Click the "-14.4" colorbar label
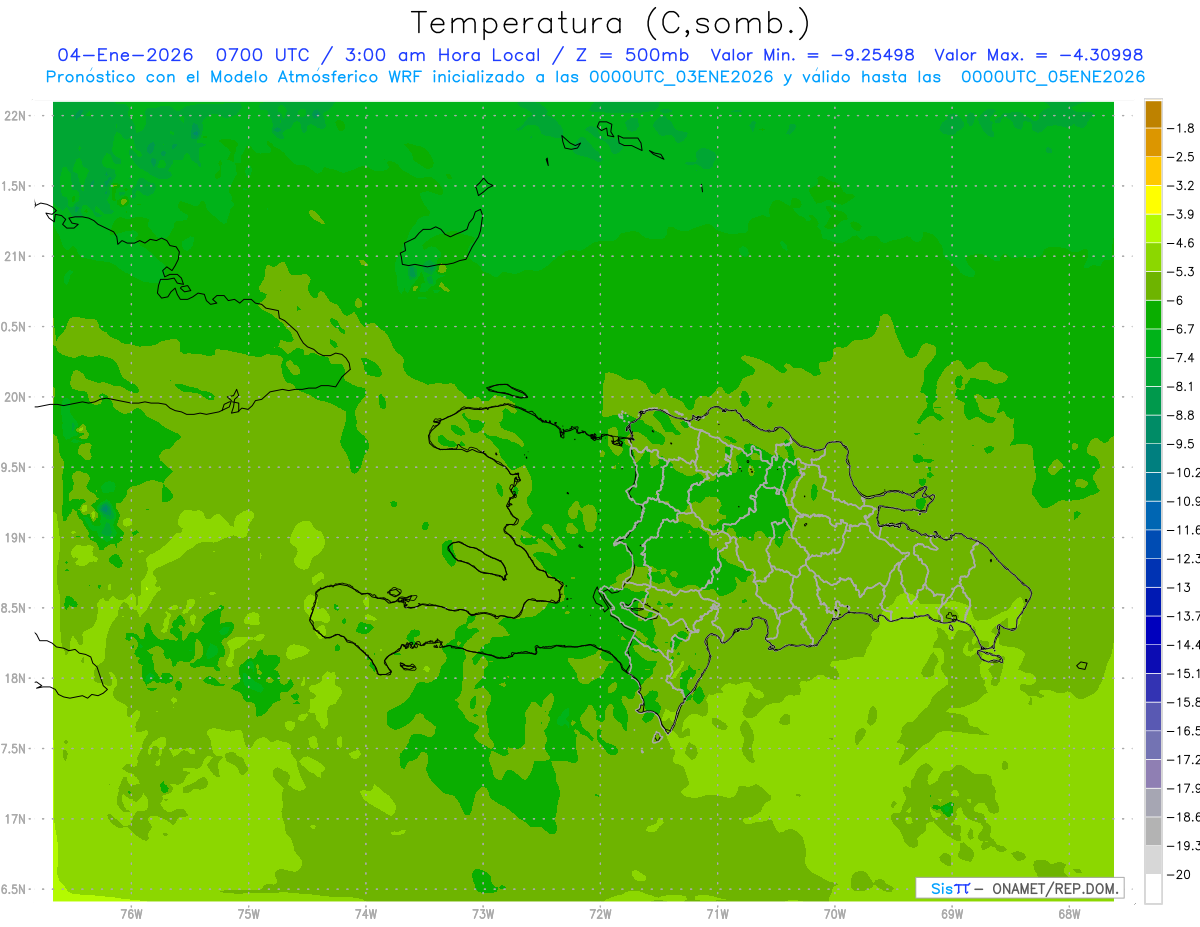The image size is (1200, 927). 1185,644
